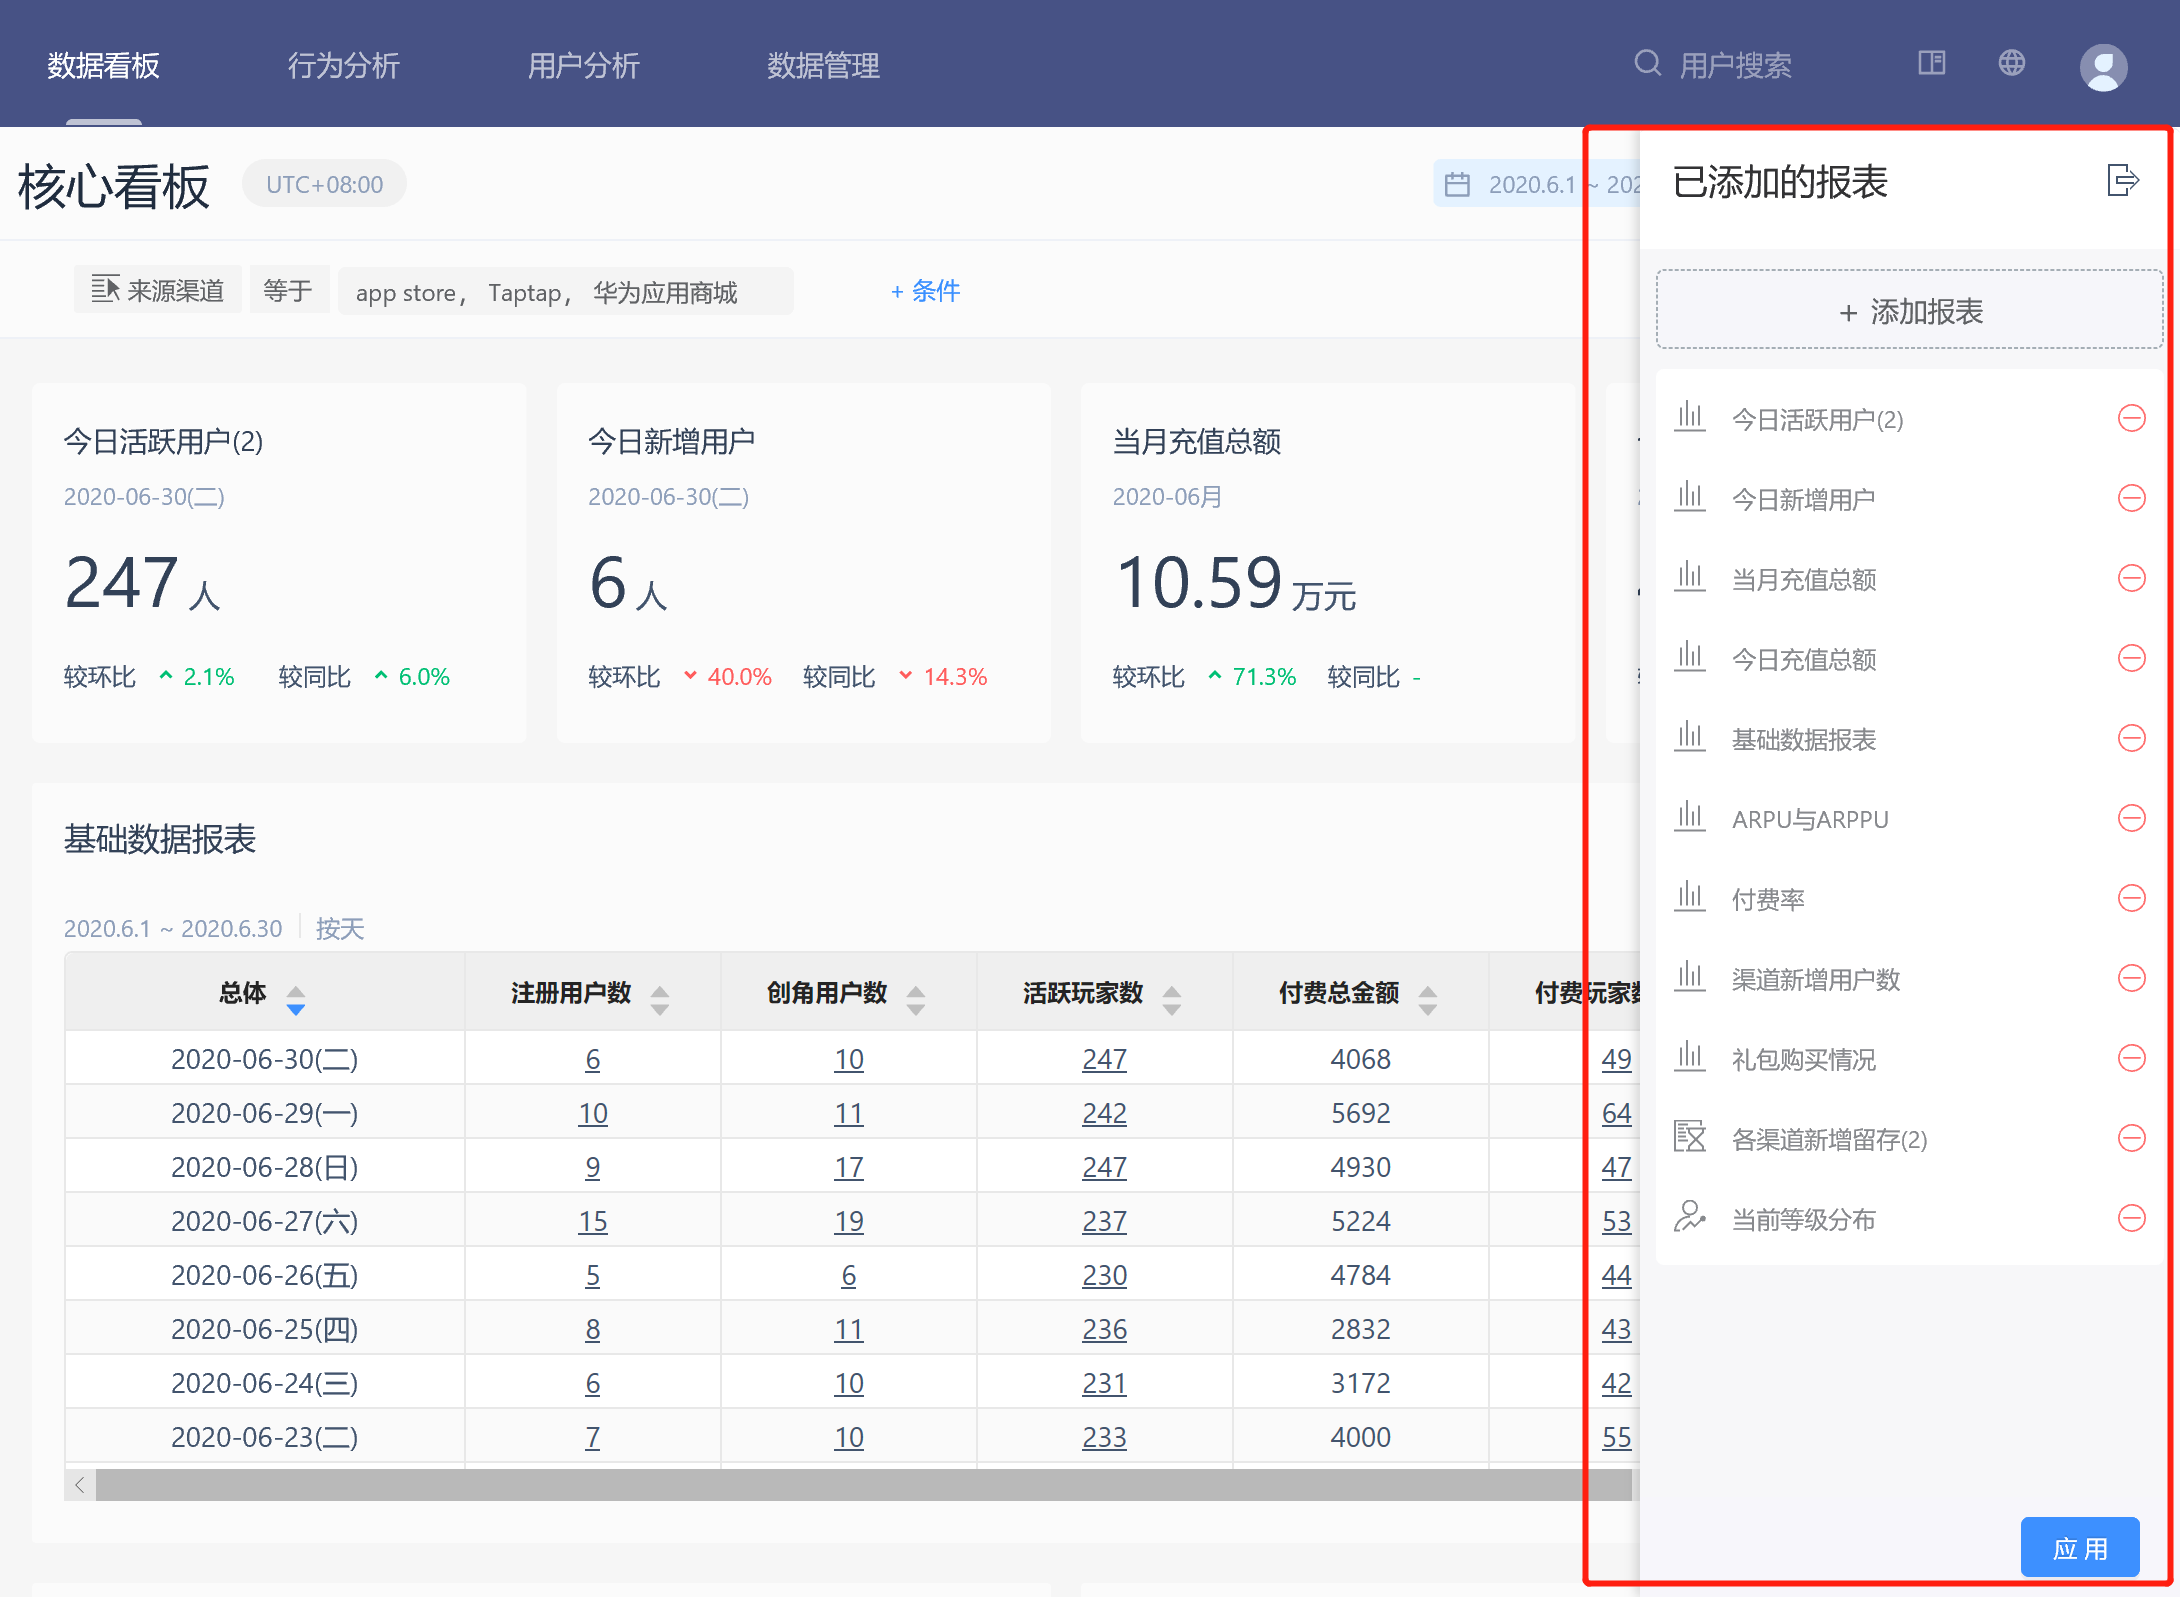2180x1597 pixels.
Task: Remove ARPU与ARPPU from the added reports
Action: click(x=2131, y=819)
